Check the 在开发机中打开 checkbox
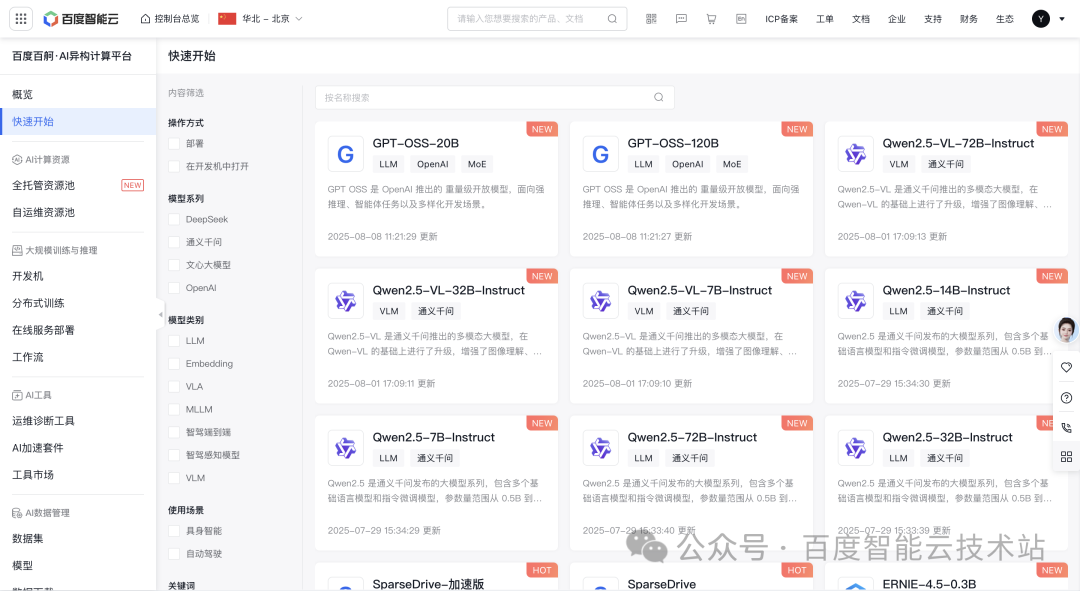 (x=174, y=166)
